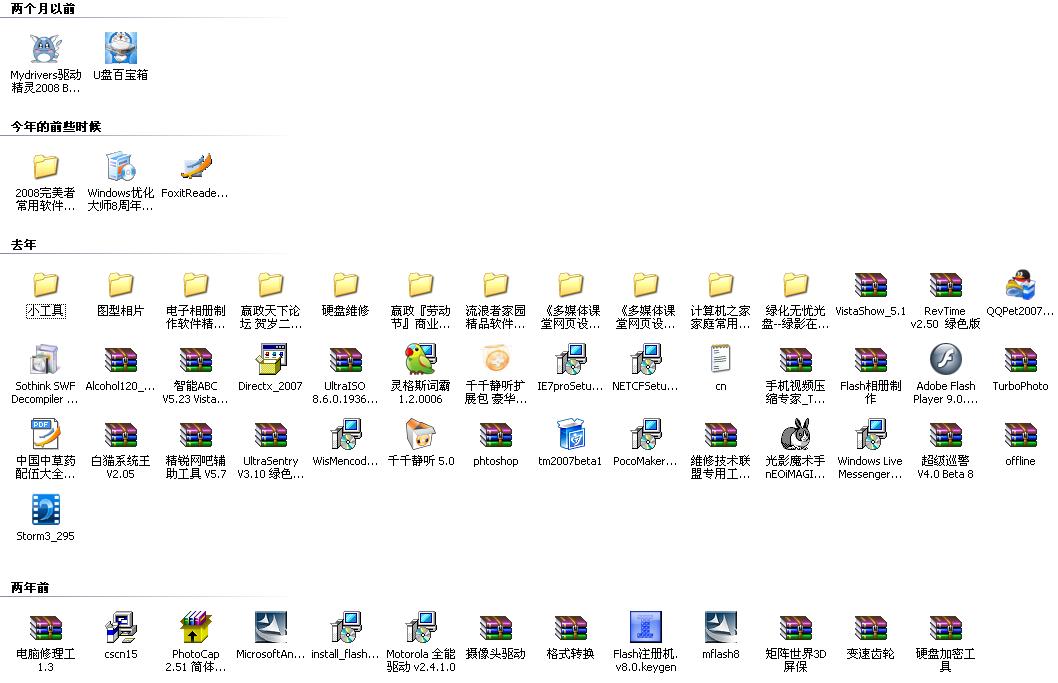Select the Mydrivers驱动精灵2008 installer icon

(45, 49)
